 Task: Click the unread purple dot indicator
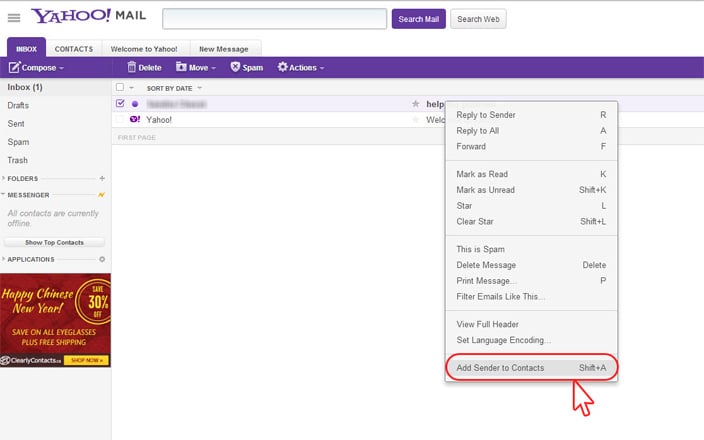(x=135, y=104)
